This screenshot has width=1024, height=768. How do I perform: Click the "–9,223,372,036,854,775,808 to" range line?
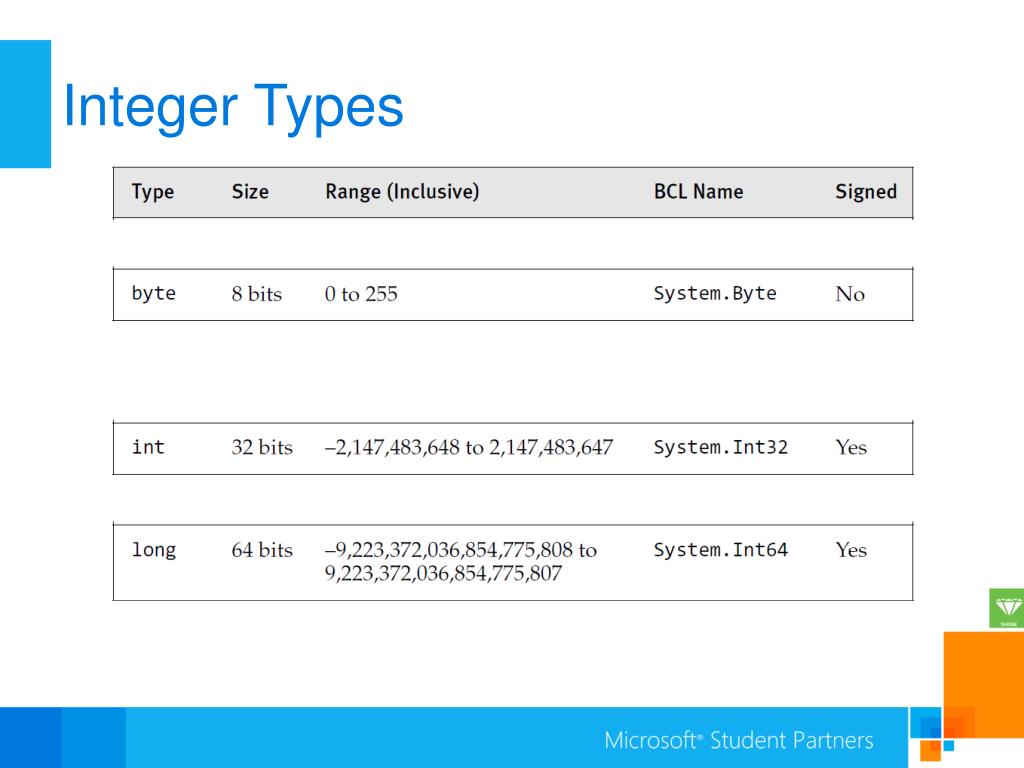pos(461,550)
